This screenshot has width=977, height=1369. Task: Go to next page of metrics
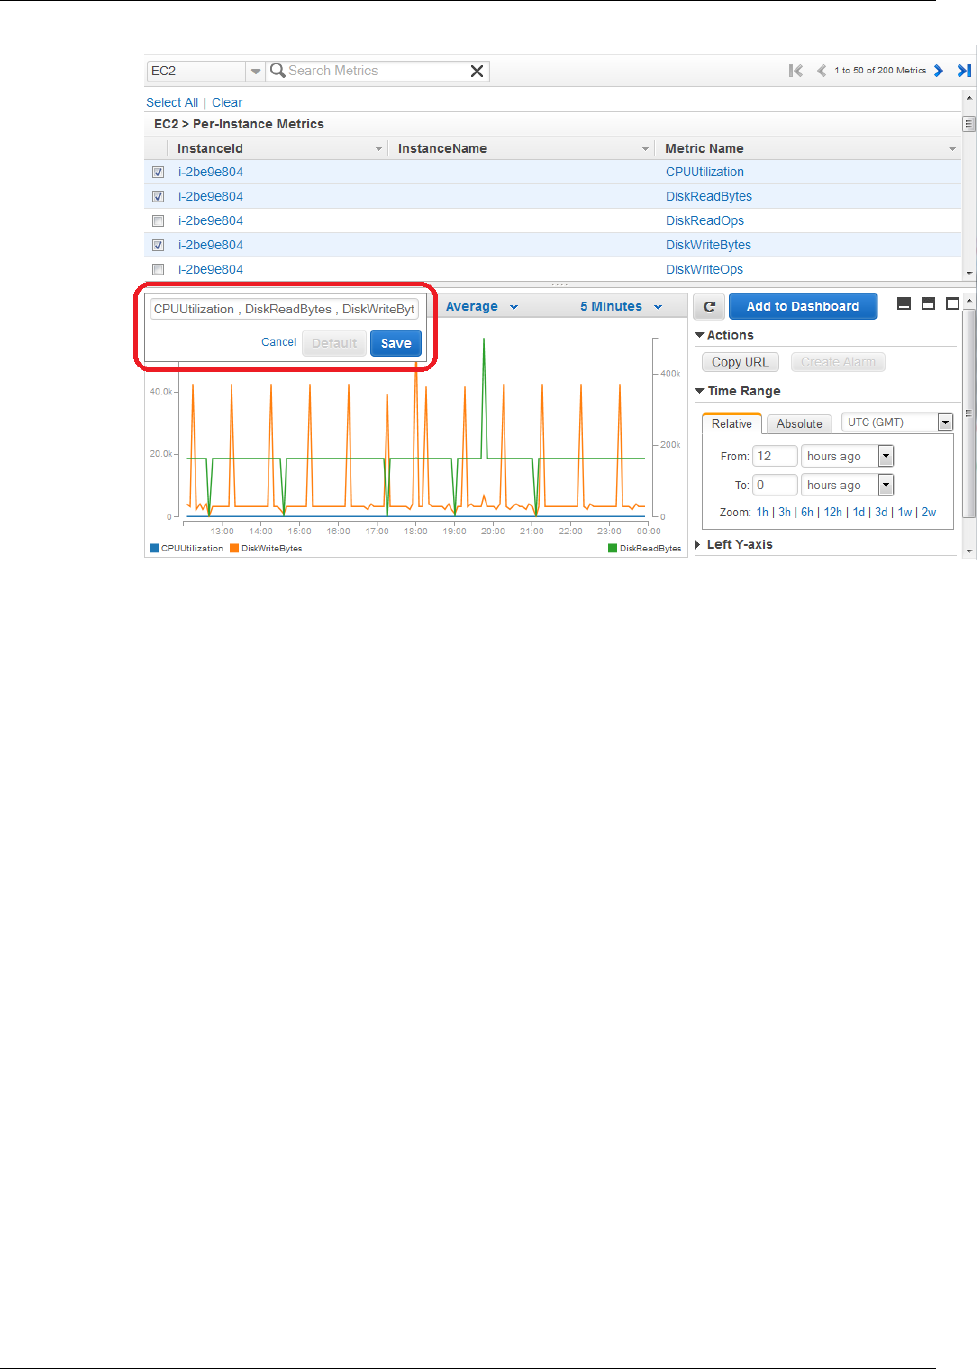[938, 70]
